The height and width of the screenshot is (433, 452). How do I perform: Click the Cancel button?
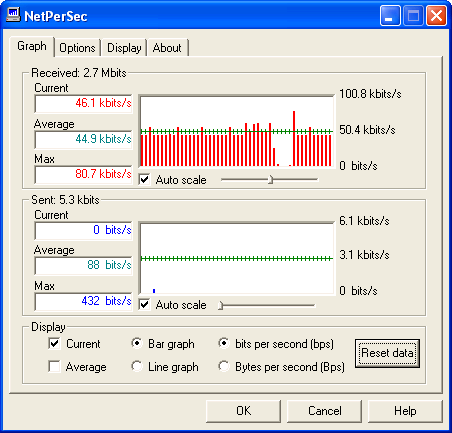click(x=324, y=411)
